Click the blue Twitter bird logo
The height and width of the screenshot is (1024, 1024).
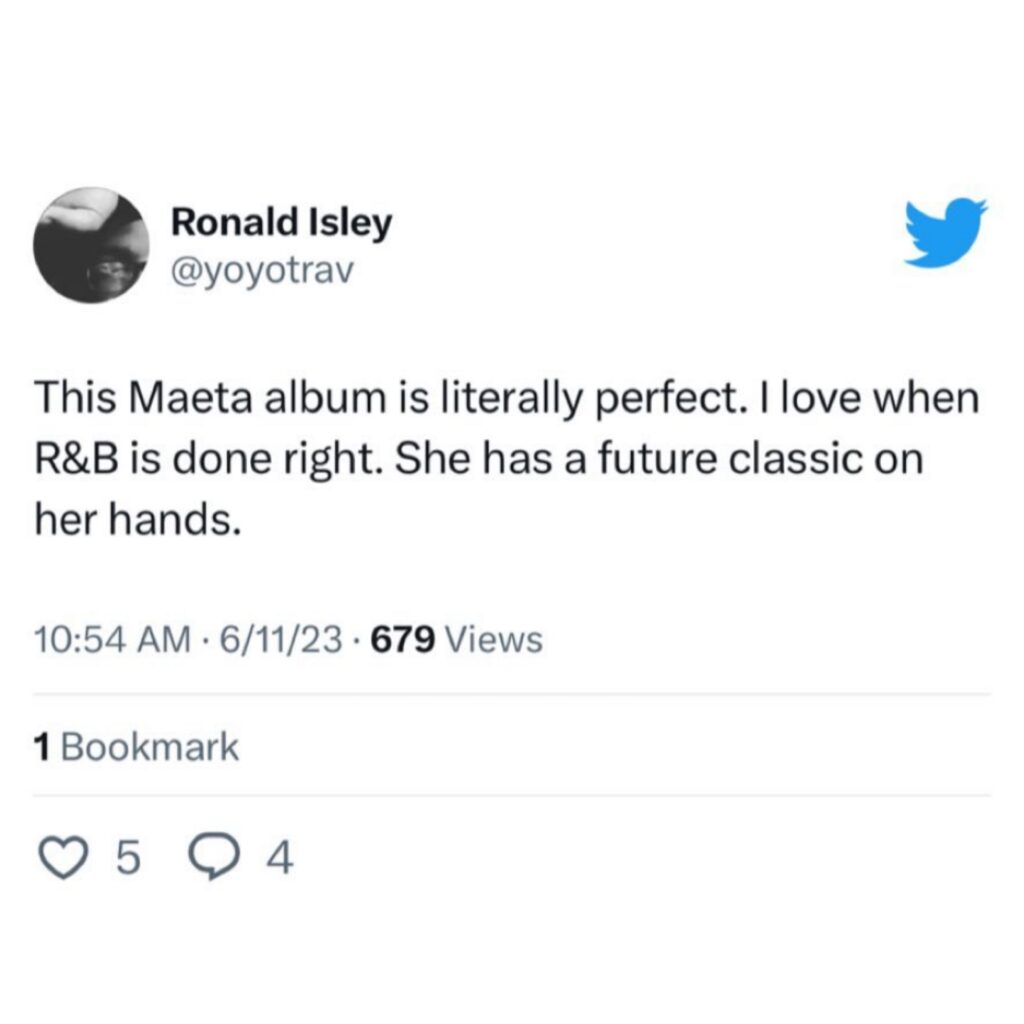pyautogui.click(x=946, y=232)
